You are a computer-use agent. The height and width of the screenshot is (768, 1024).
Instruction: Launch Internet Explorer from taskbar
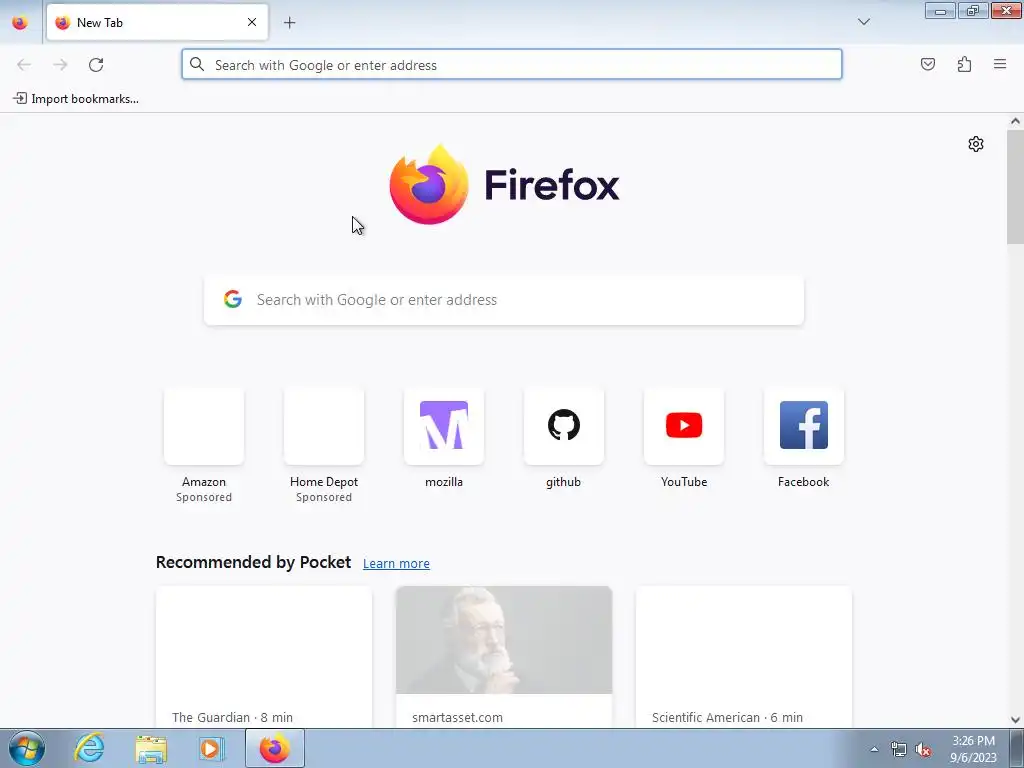click(89, 748)
